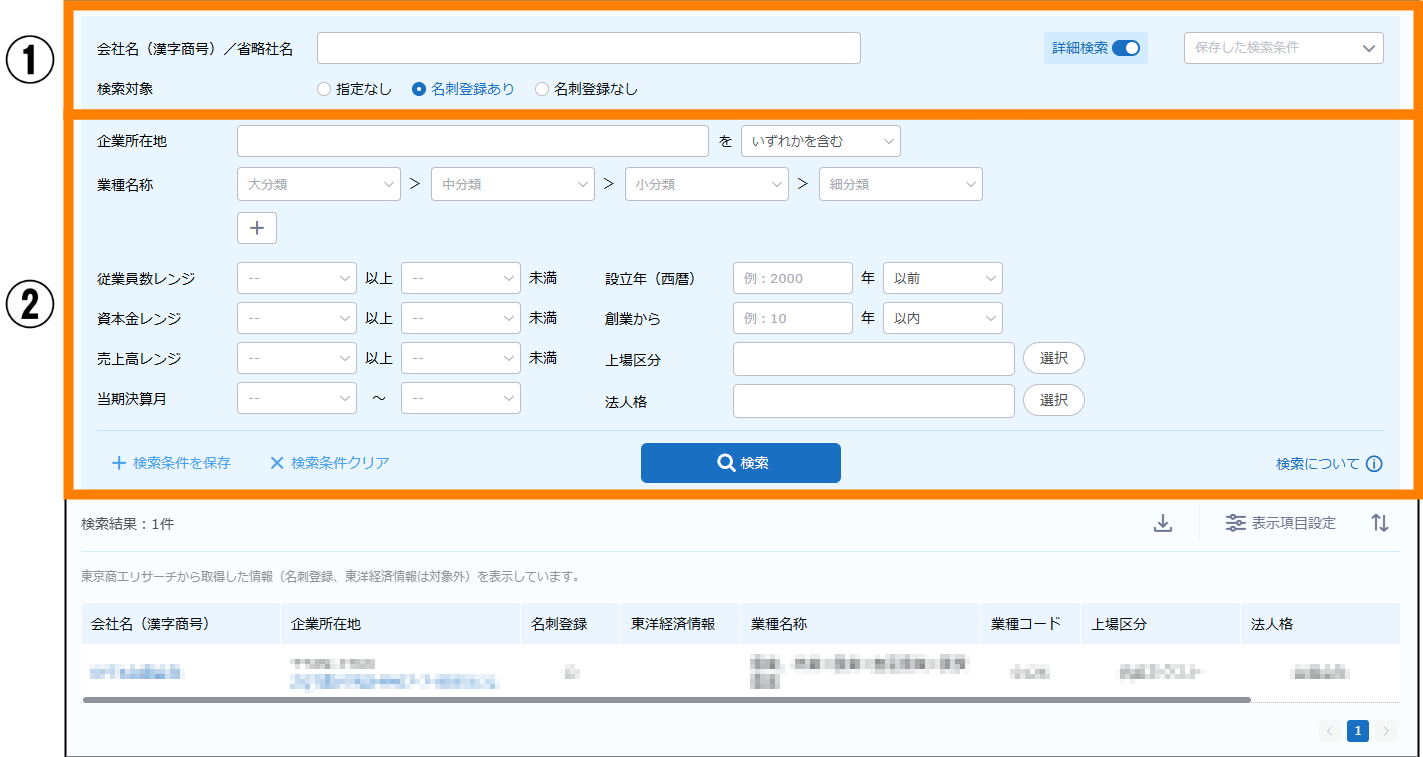Click the 企業所在地 text input field
This screenshot has width=1423, height=757.
pyautogui.click(x=472, y=141)
